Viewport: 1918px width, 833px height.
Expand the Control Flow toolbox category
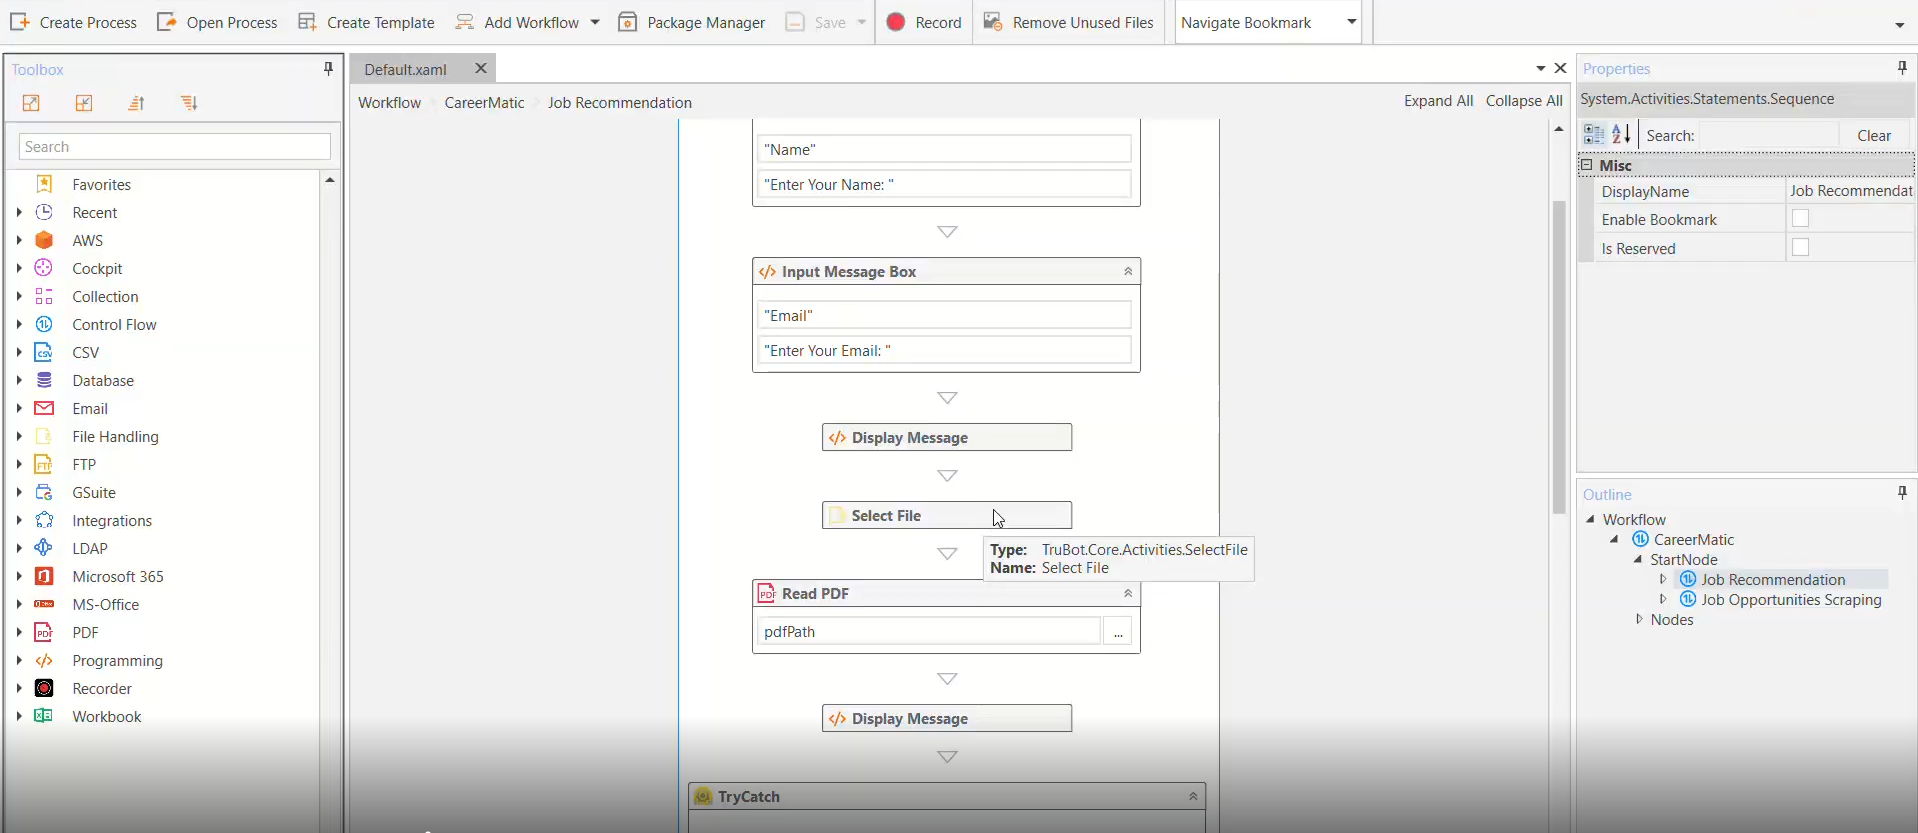[19, 324]
